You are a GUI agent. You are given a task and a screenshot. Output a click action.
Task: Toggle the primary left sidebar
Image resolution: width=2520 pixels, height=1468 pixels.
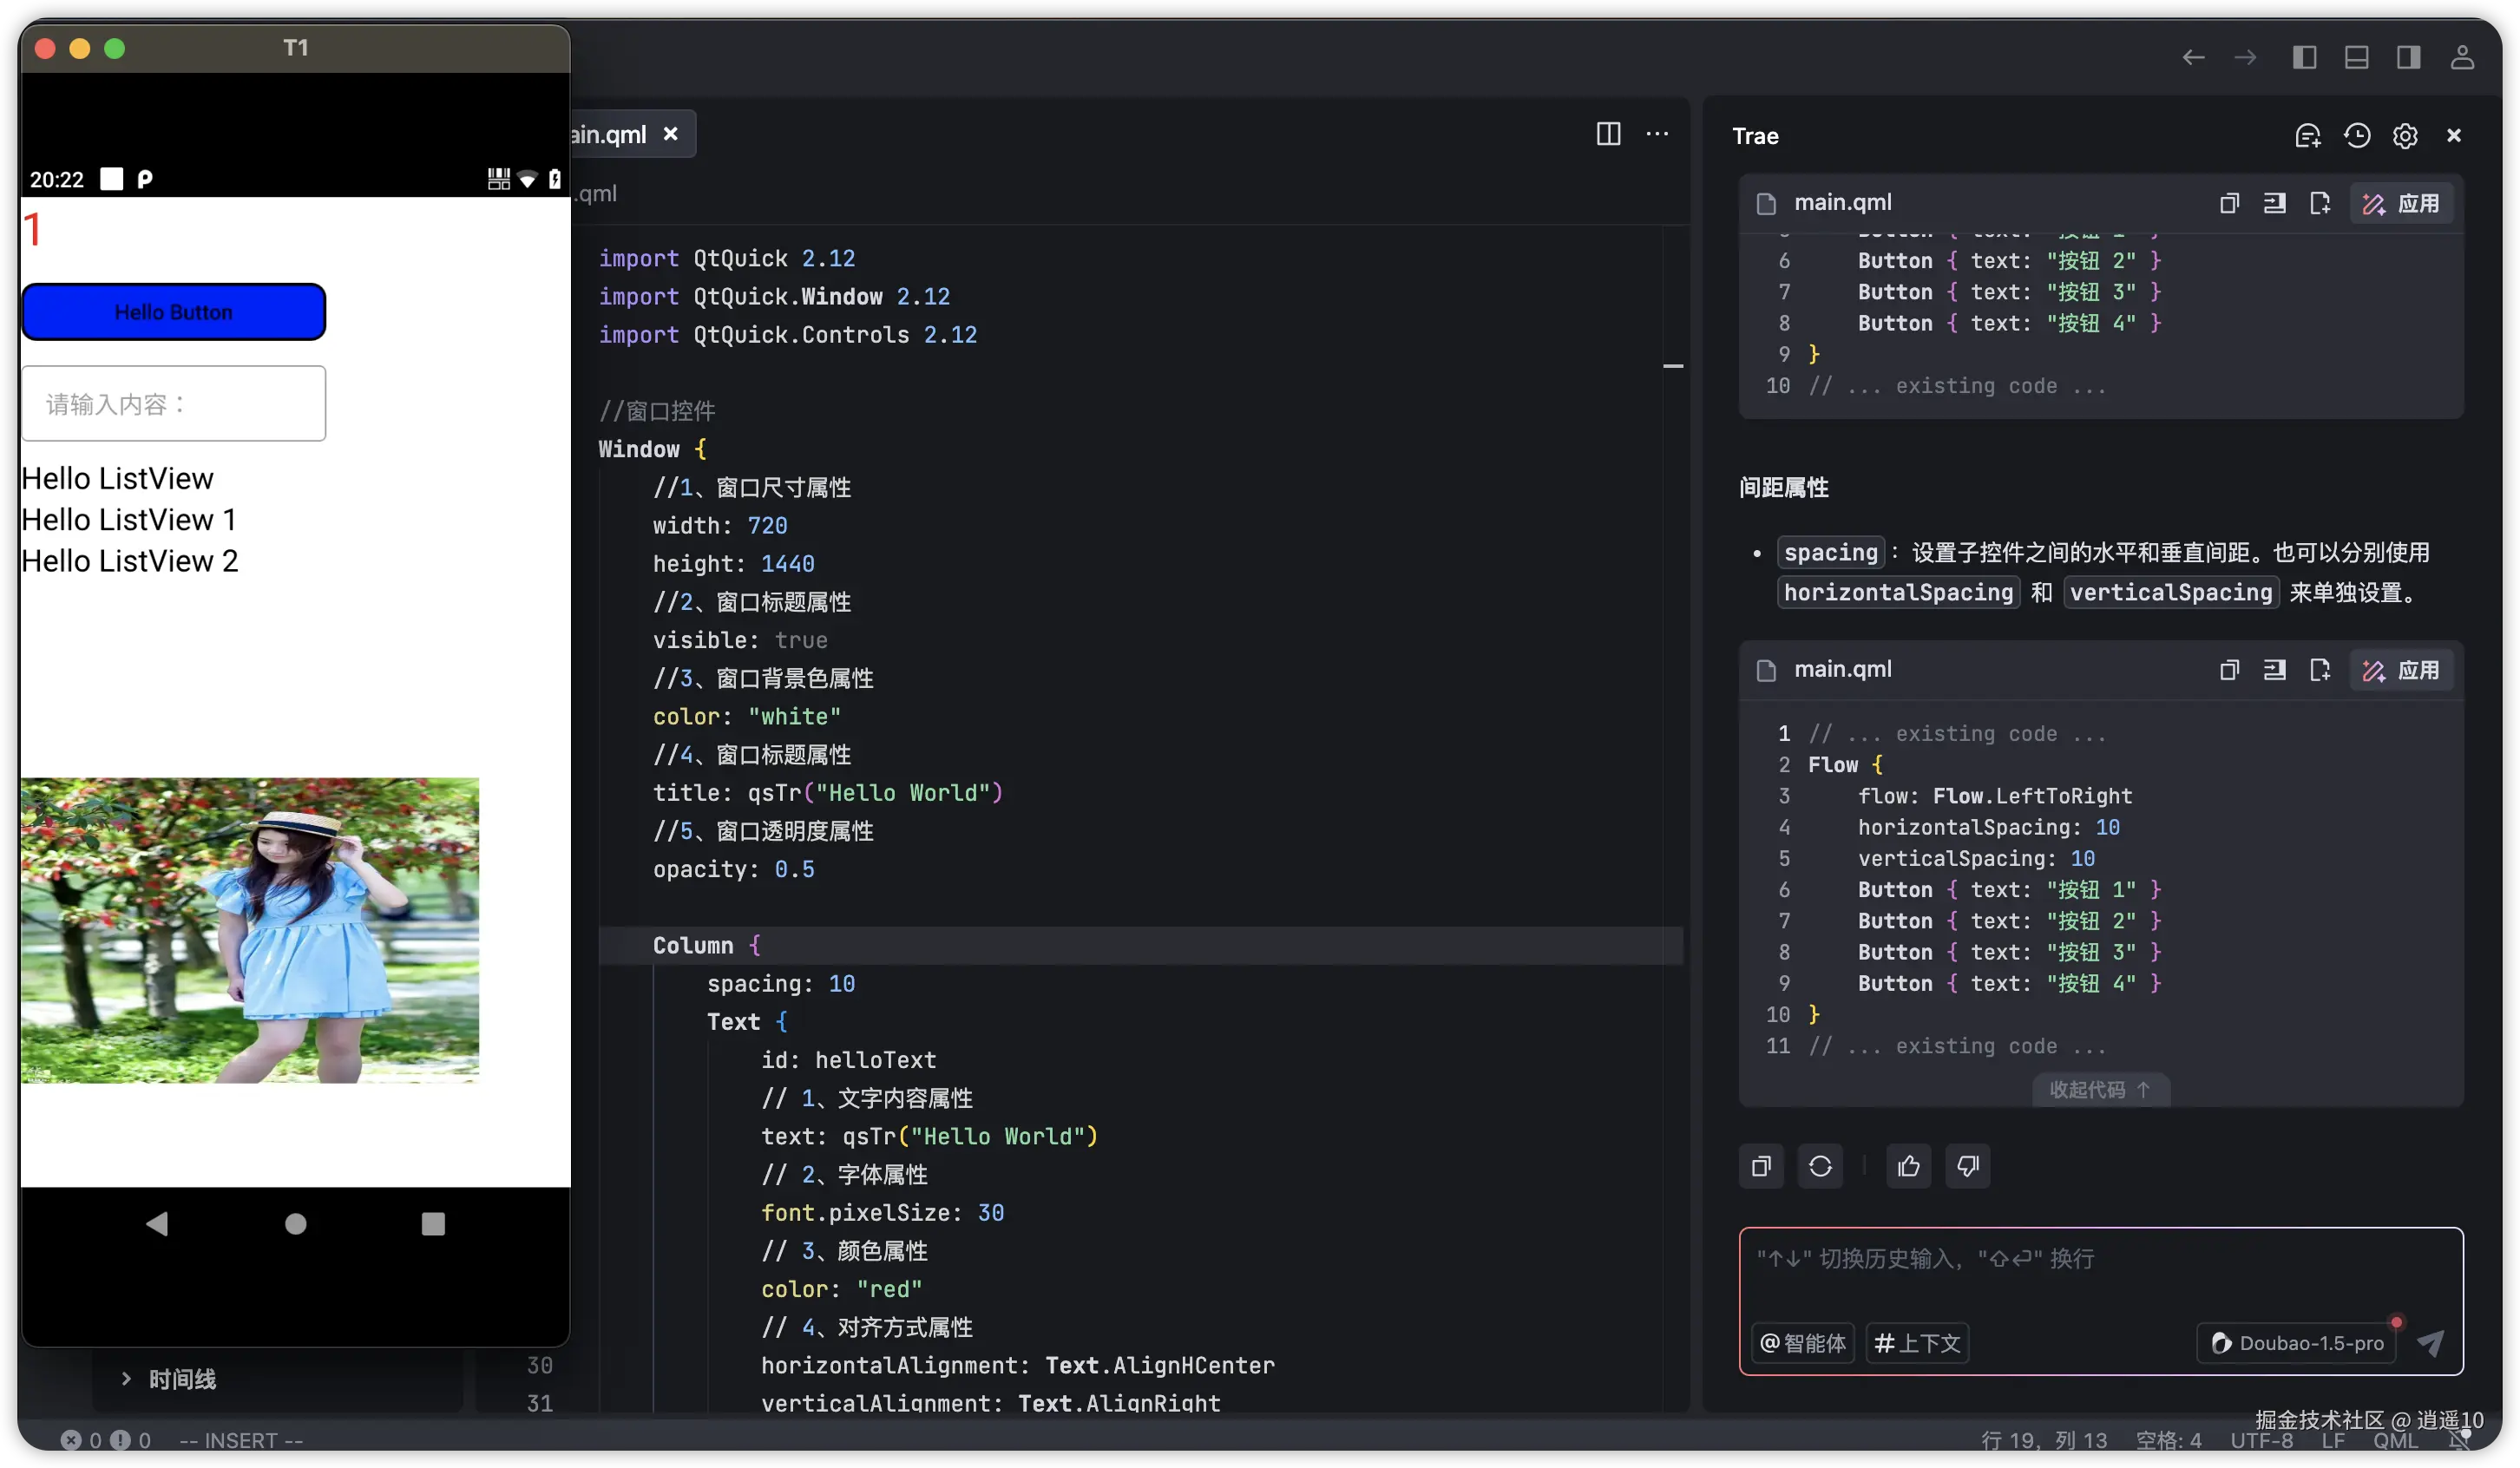click(2304, 57)
